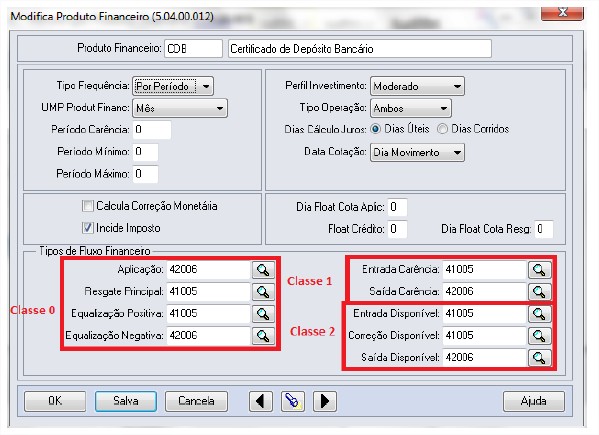The width and height of the screenshot is (599, 435).
Task: Click the Período Mínimo input
Action: click(x=146, y=152)
